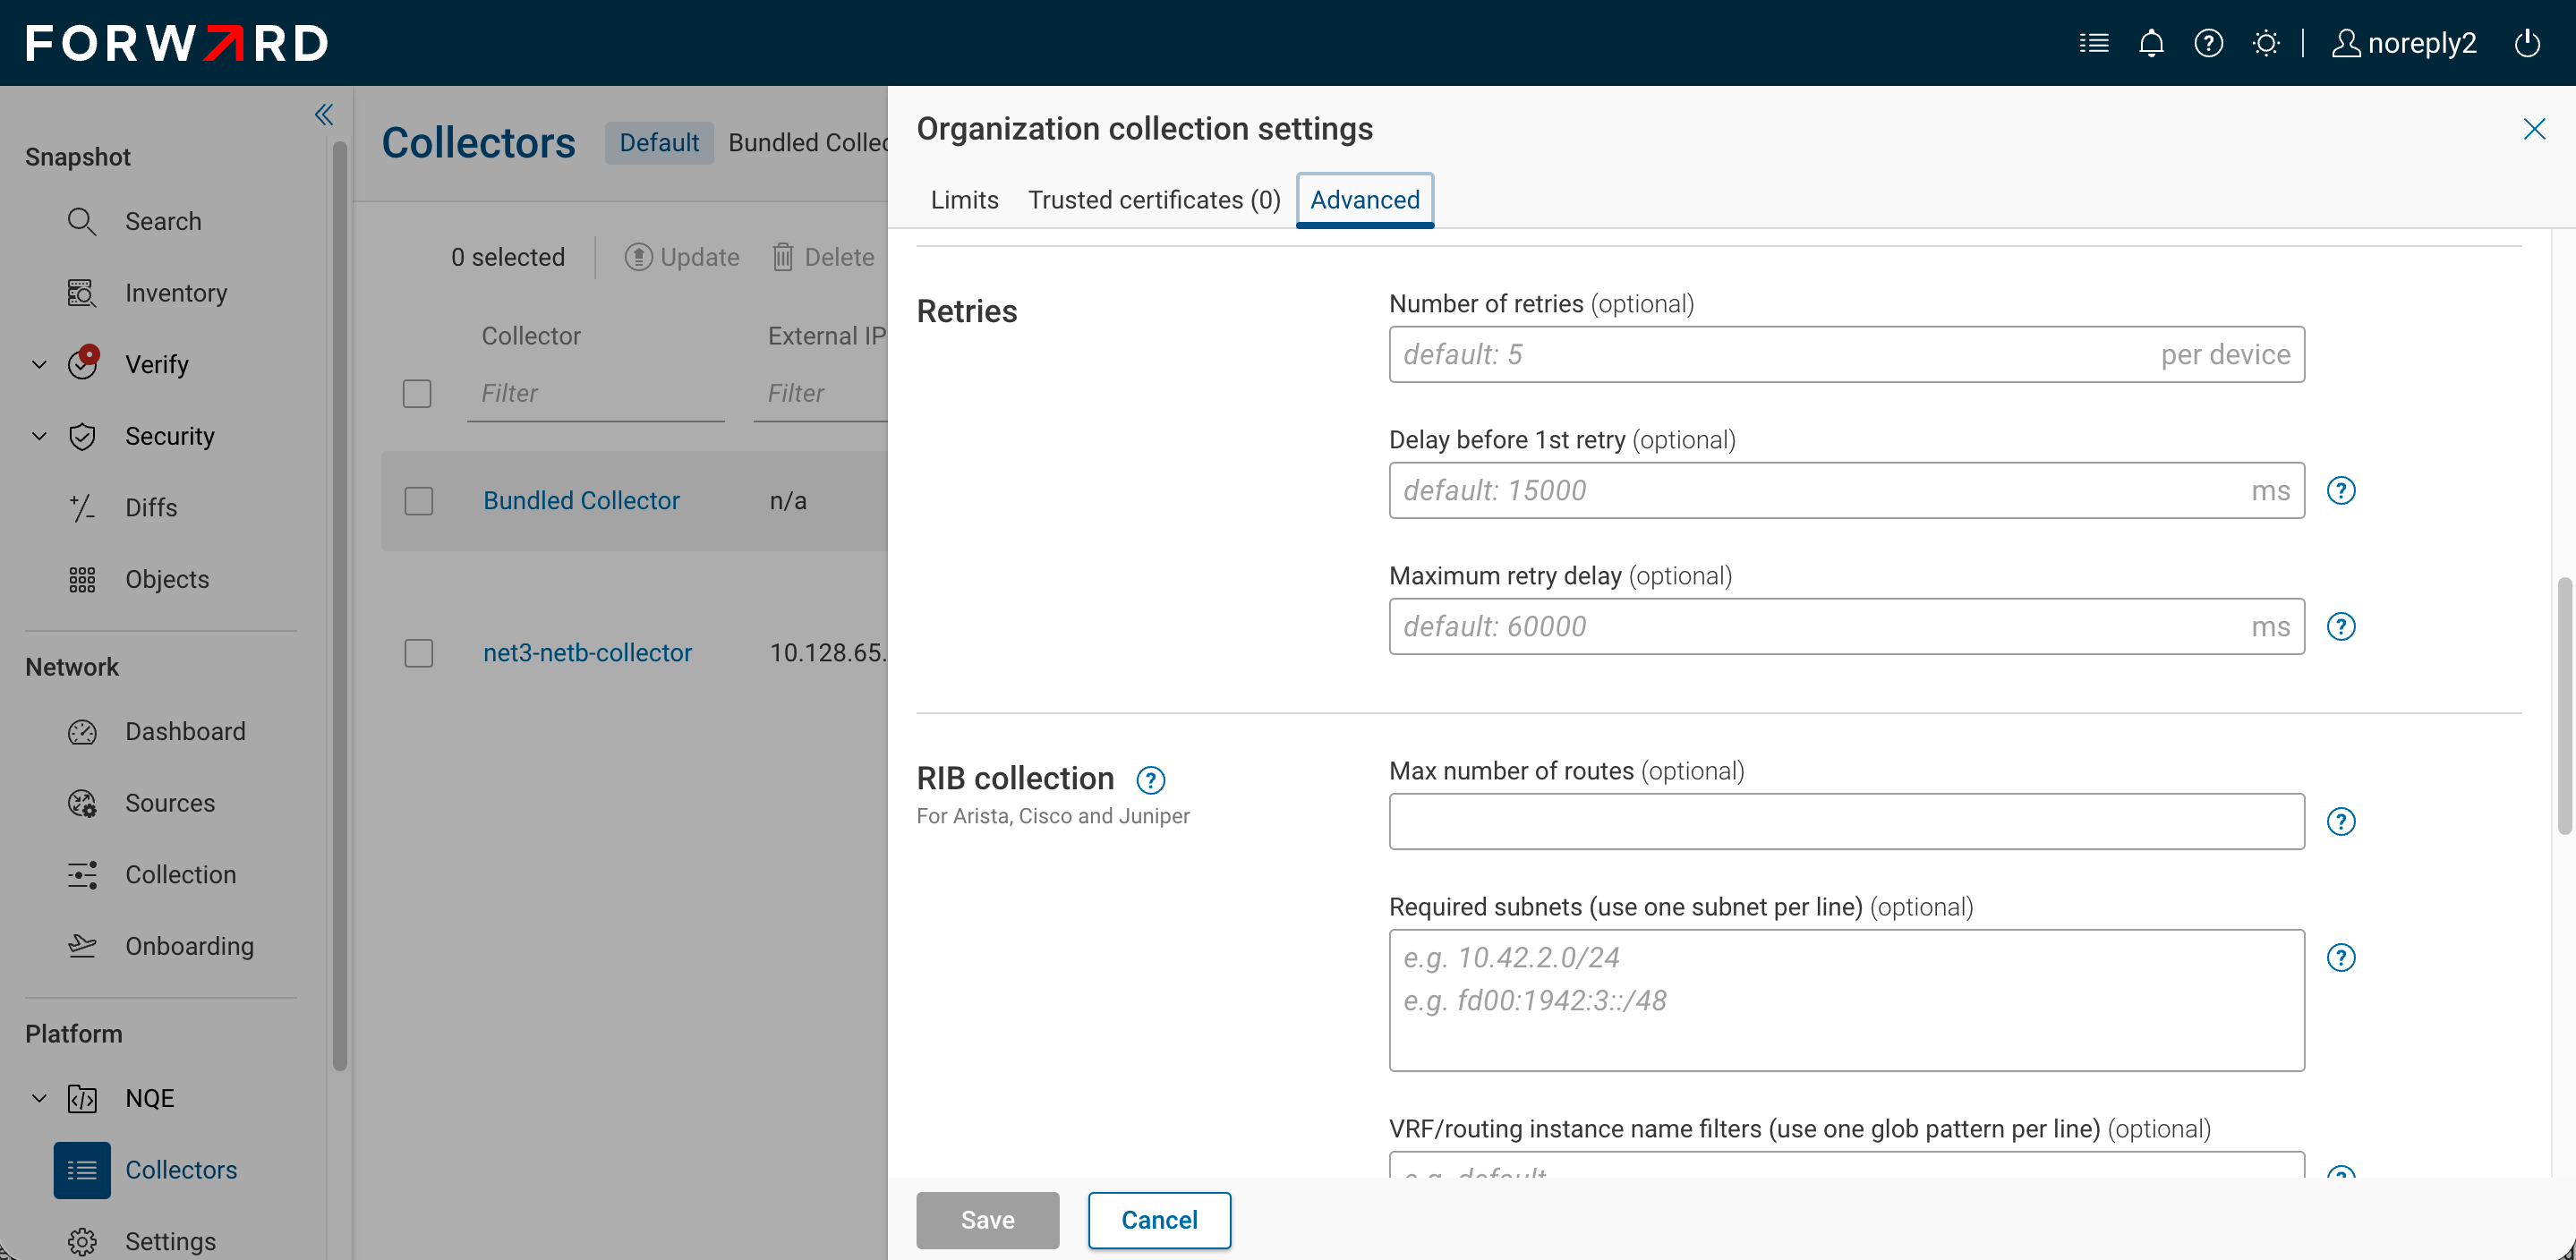
Task: Click the NQE code icon
Action: pyautogui.click(x=82, y=1098)
